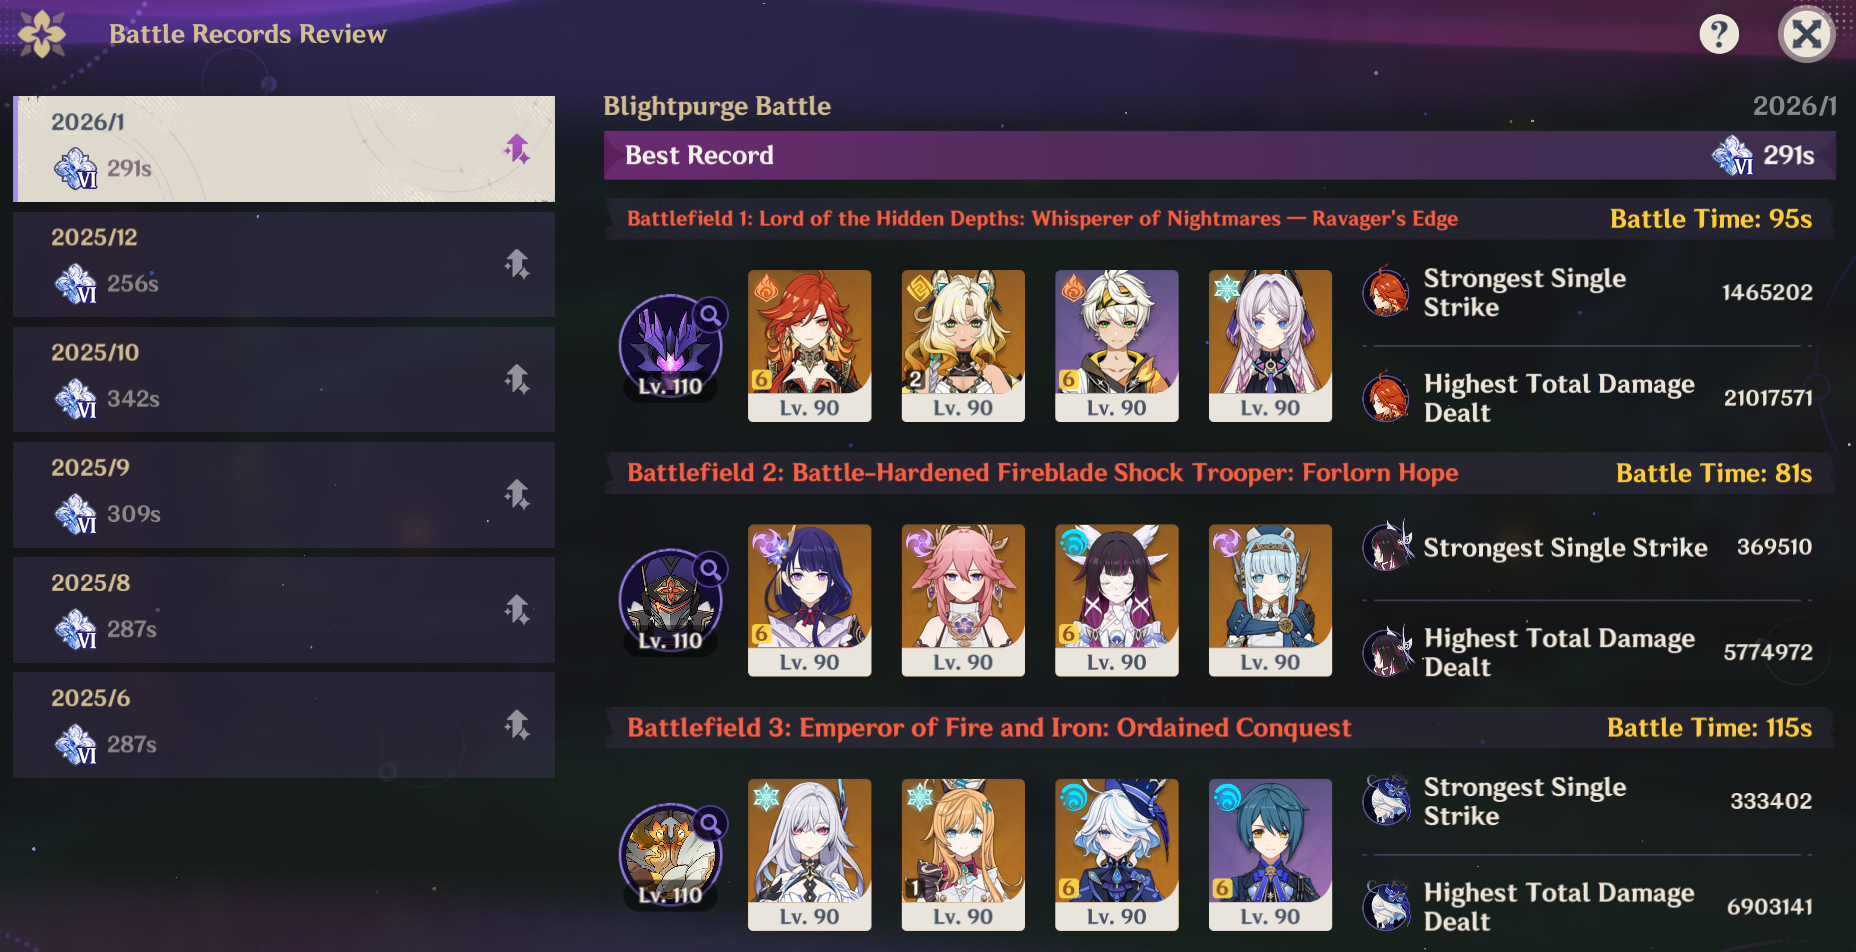Click the Strongest Single Strike icon for Battlefield 1

tap(1387, 292)
